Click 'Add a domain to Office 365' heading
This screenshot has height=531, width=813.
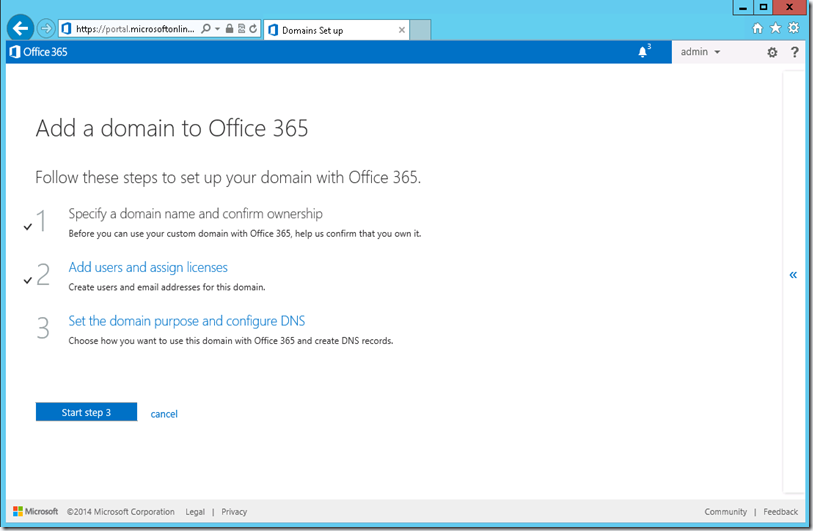(172, 128)
